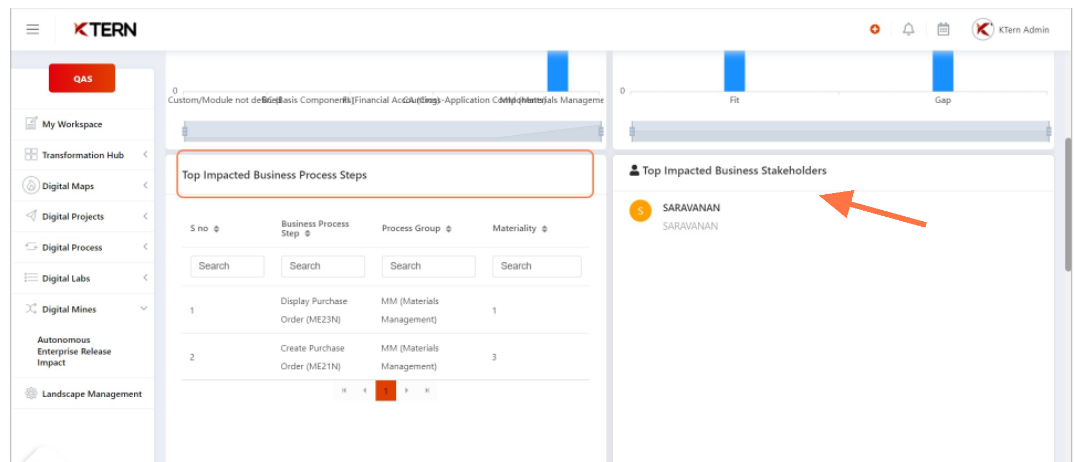Screen dimensions: 1075x462
Task: Click Process Group cell in row 1
Action: [x=409, y=310]
